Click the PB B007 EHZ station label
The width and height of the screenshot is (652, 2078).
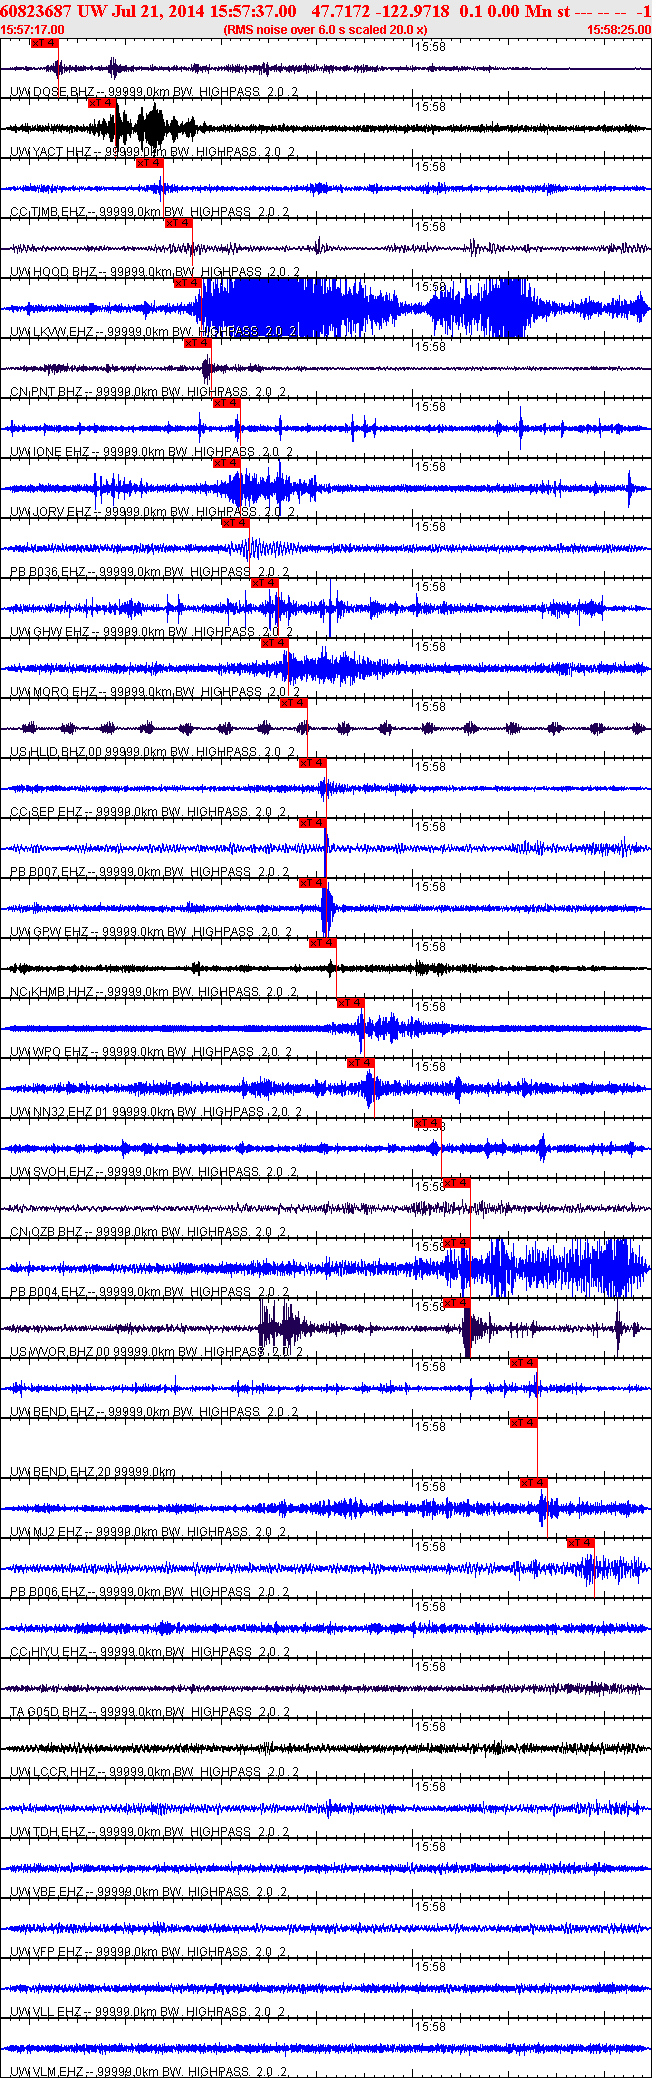coord(48,872)
